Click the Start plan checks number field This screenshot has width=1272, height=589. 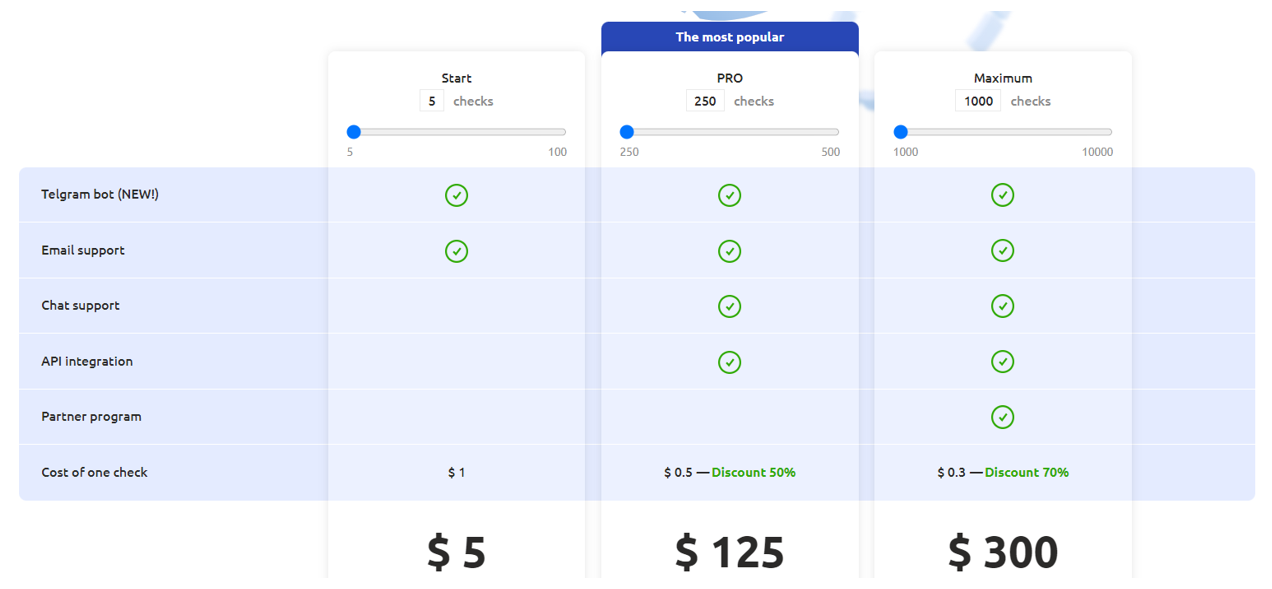coord(432,101)
